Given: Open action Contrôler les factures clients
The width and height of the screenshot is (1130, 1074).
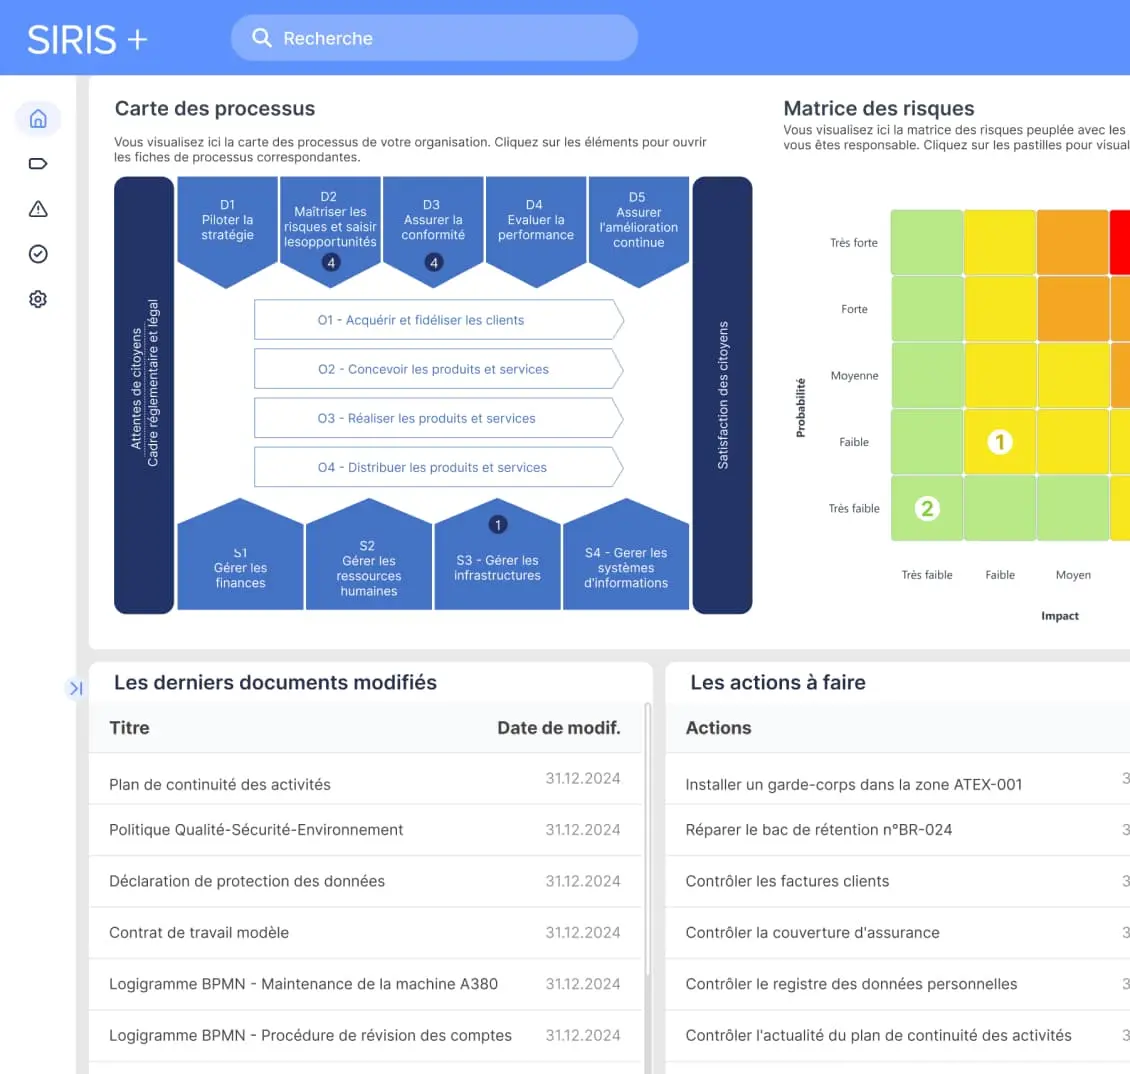Looking at the screenshot, I should point(787,881).
